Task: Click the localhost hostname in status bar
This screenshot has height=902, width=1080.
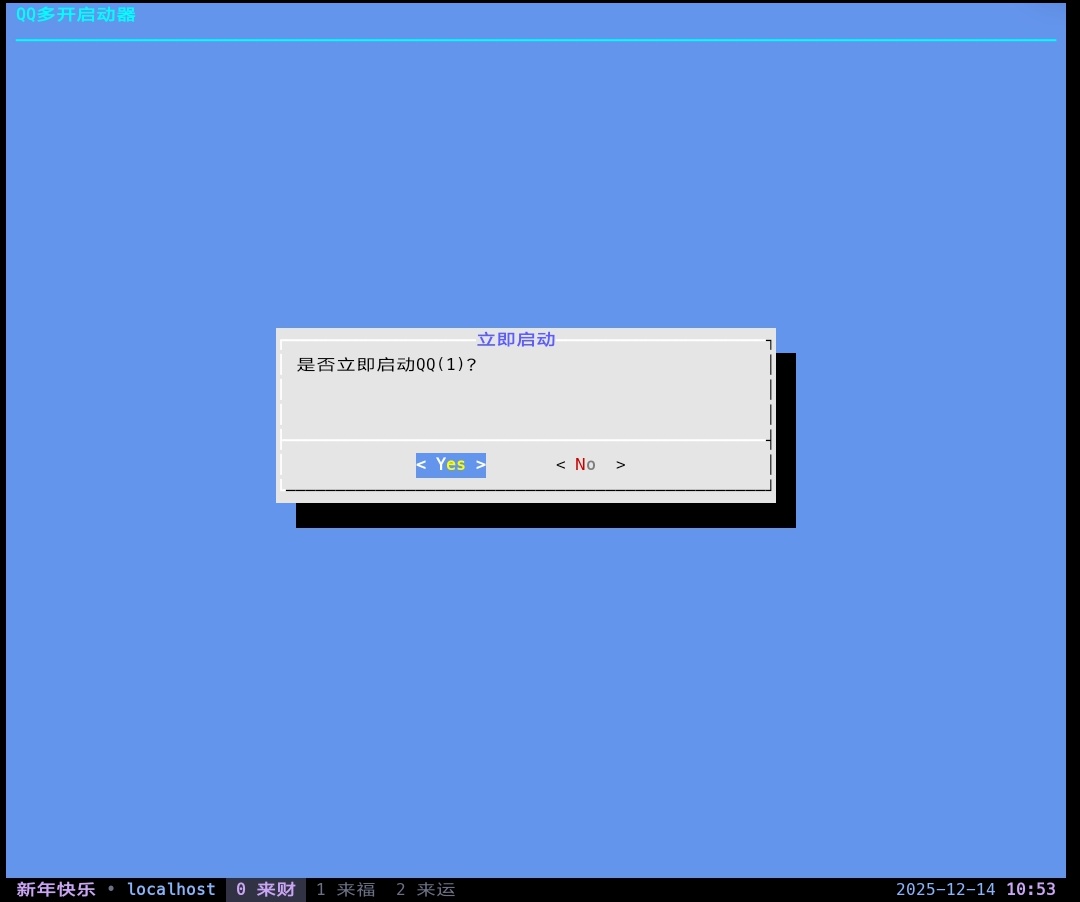Action: (x=171, y=889)
